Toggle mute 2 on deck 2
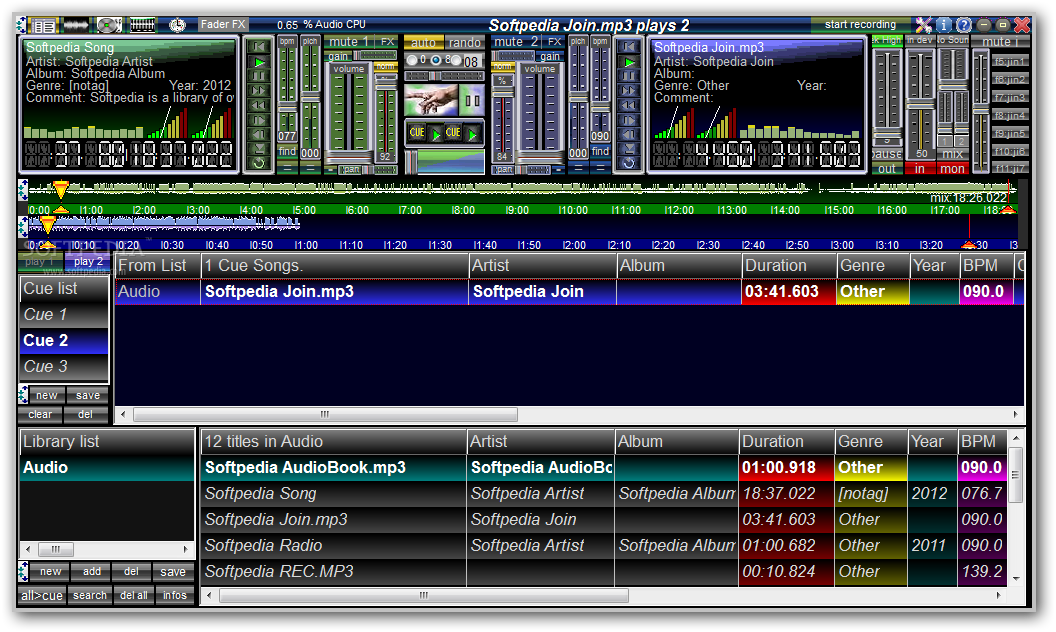 click(515, 42)
